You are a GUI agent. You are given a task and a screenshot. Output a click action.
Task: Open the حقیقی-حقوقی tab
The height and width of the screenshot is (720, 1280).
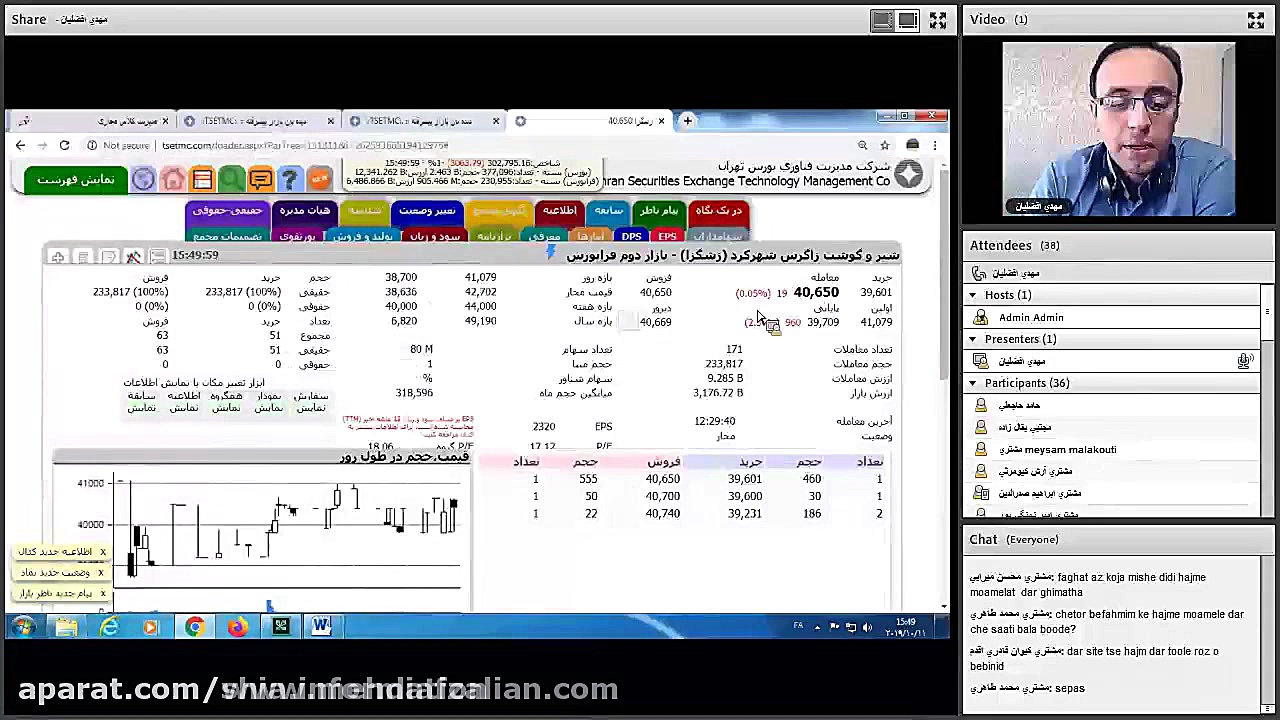point(227,211)
